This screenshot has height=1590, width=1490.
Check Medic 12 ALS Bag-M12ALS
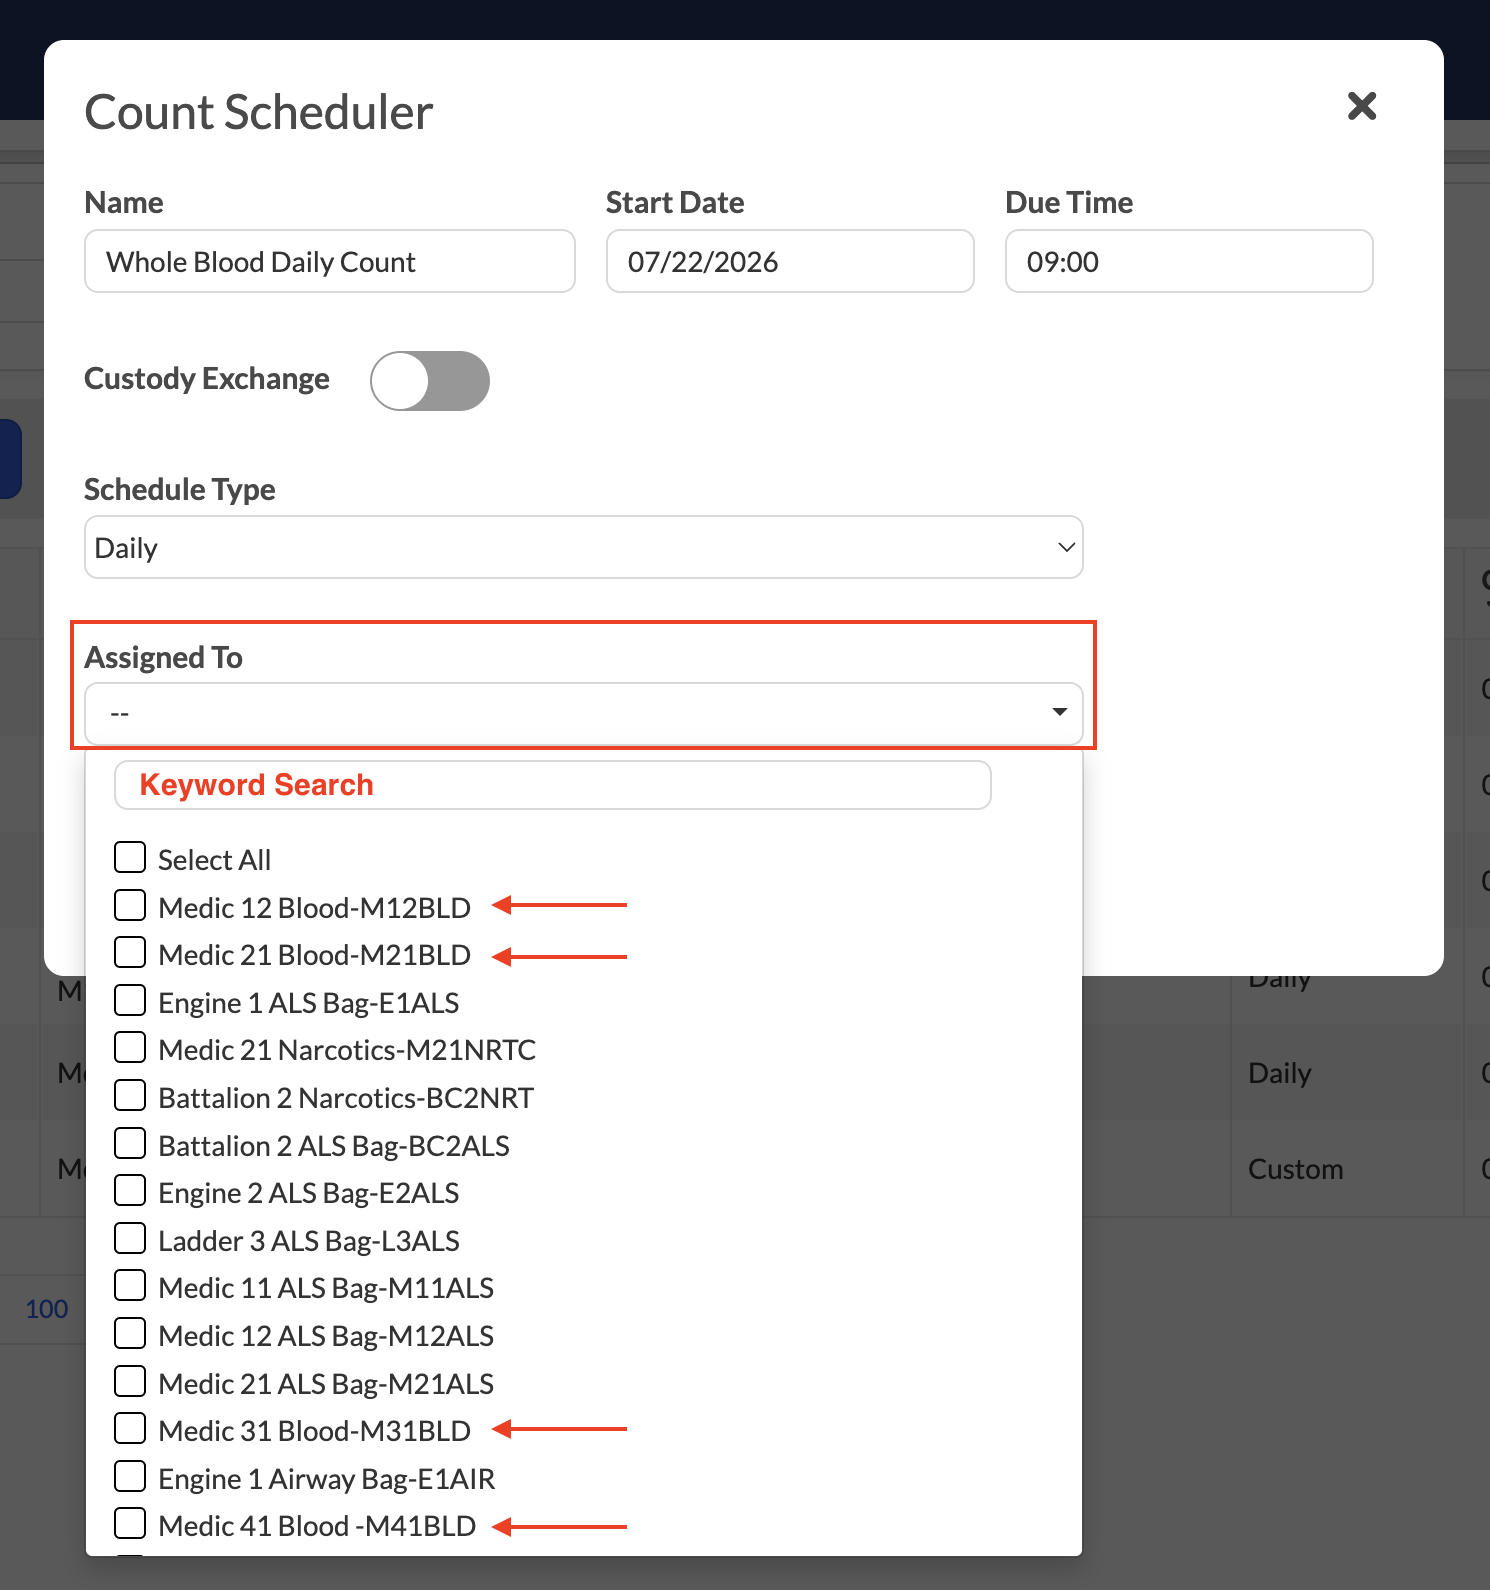(x=130, y=1333)
